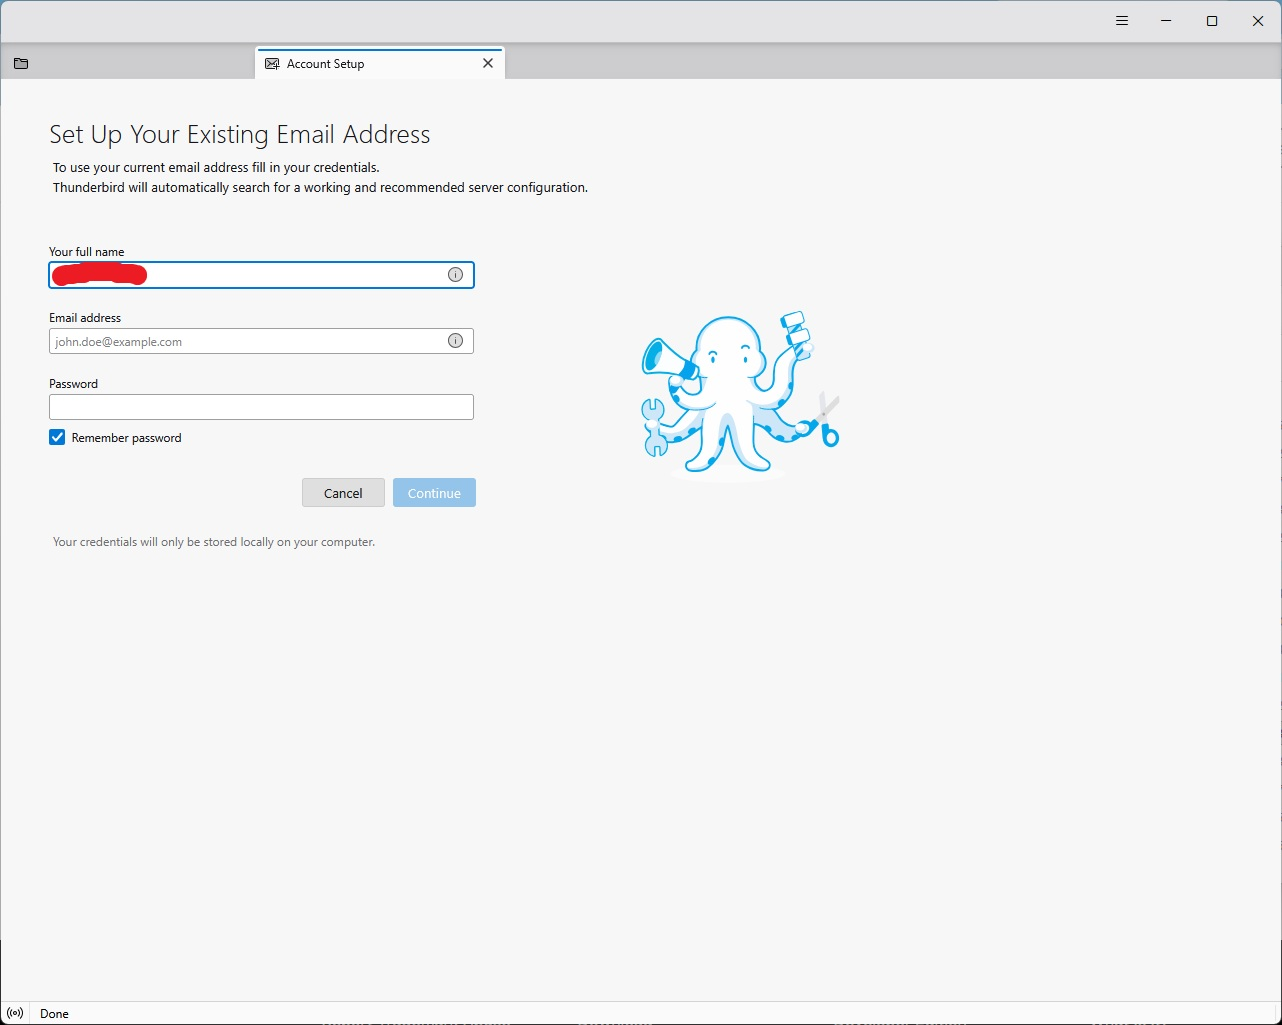This screenshot has height=1025, width=1282.
Task: Click the "Password" field label
Action: tap(74, 384)
